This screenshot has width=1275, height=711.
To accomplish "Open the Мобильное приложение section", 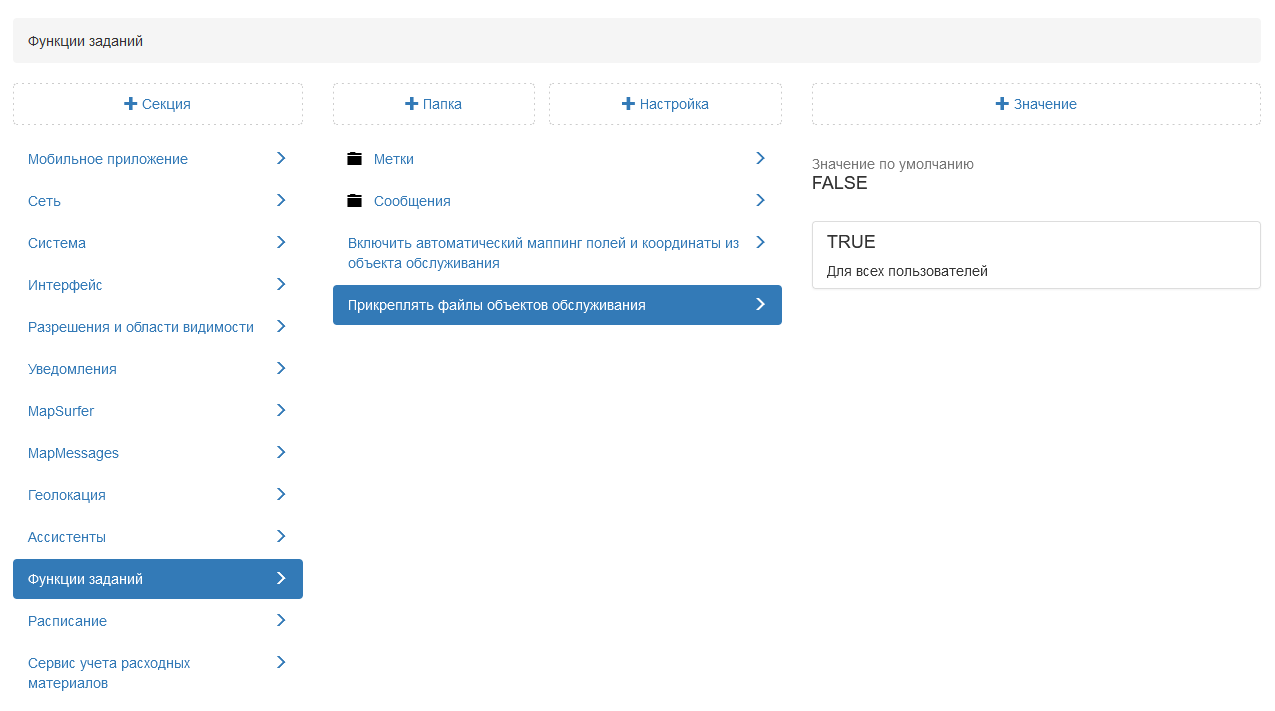I will 158,159.
